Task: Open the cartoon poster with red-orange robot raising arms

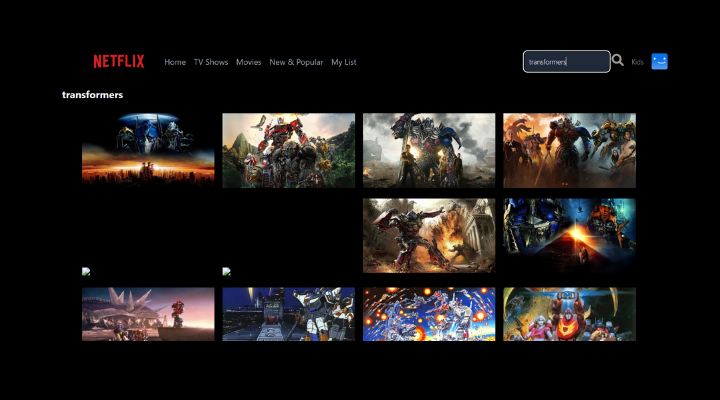Action: click(x=569, y=314)
